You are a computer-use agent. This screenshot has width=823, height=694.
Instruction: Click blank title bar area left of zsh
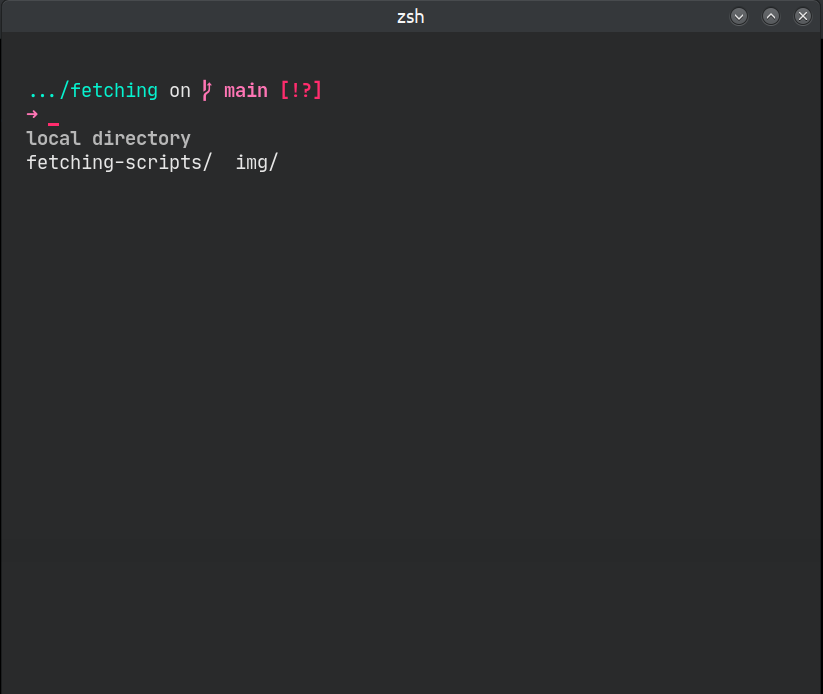click(200, 16)
